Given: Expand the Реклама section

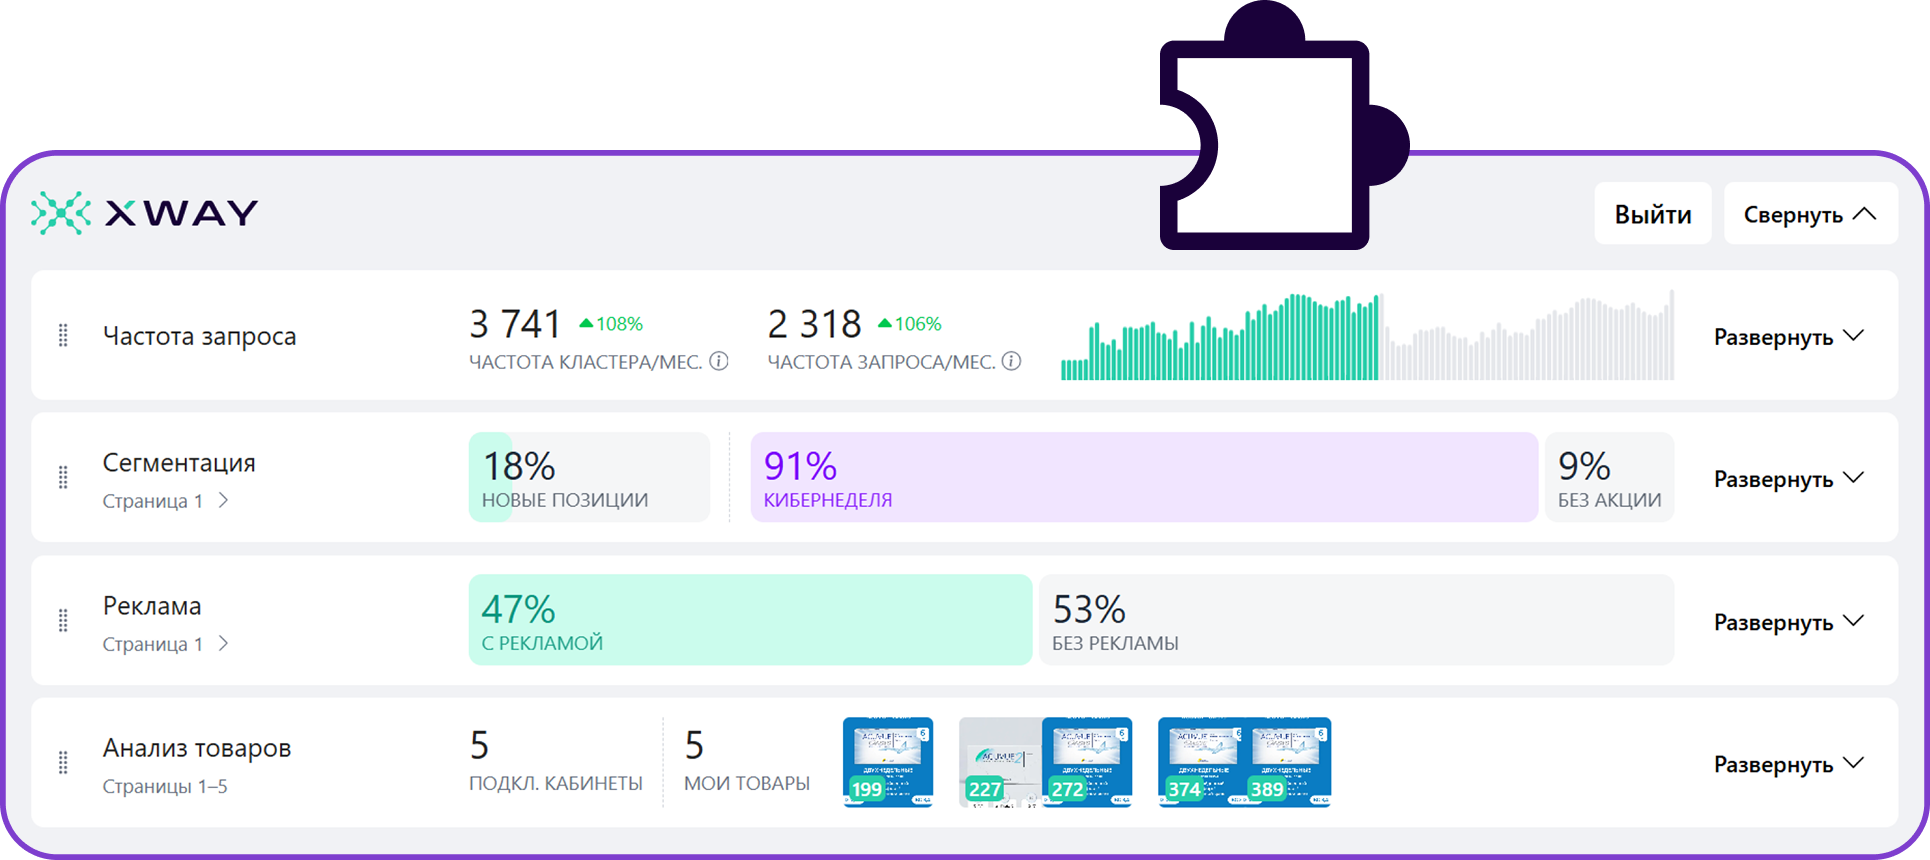Looking at the screenshot, I should coord(1788,622).
